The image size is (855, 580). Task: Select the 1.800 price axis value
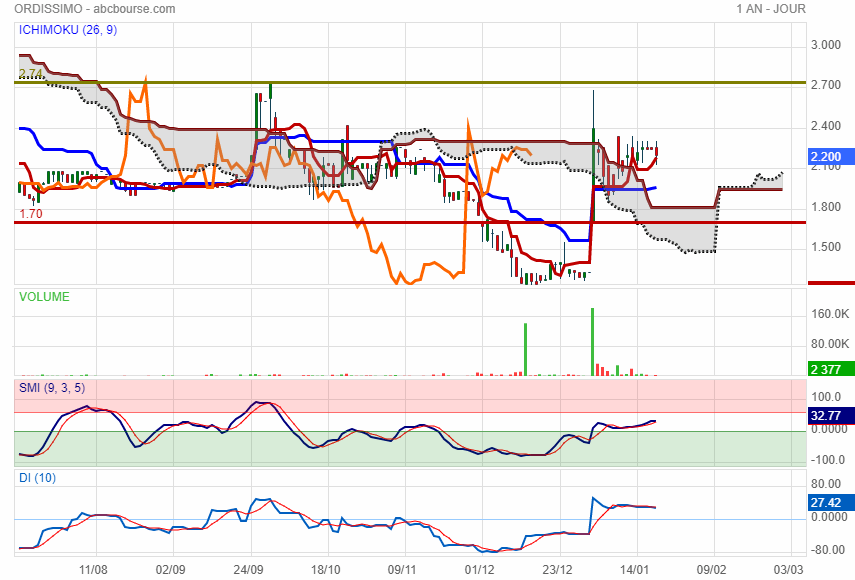click(826, 207)
